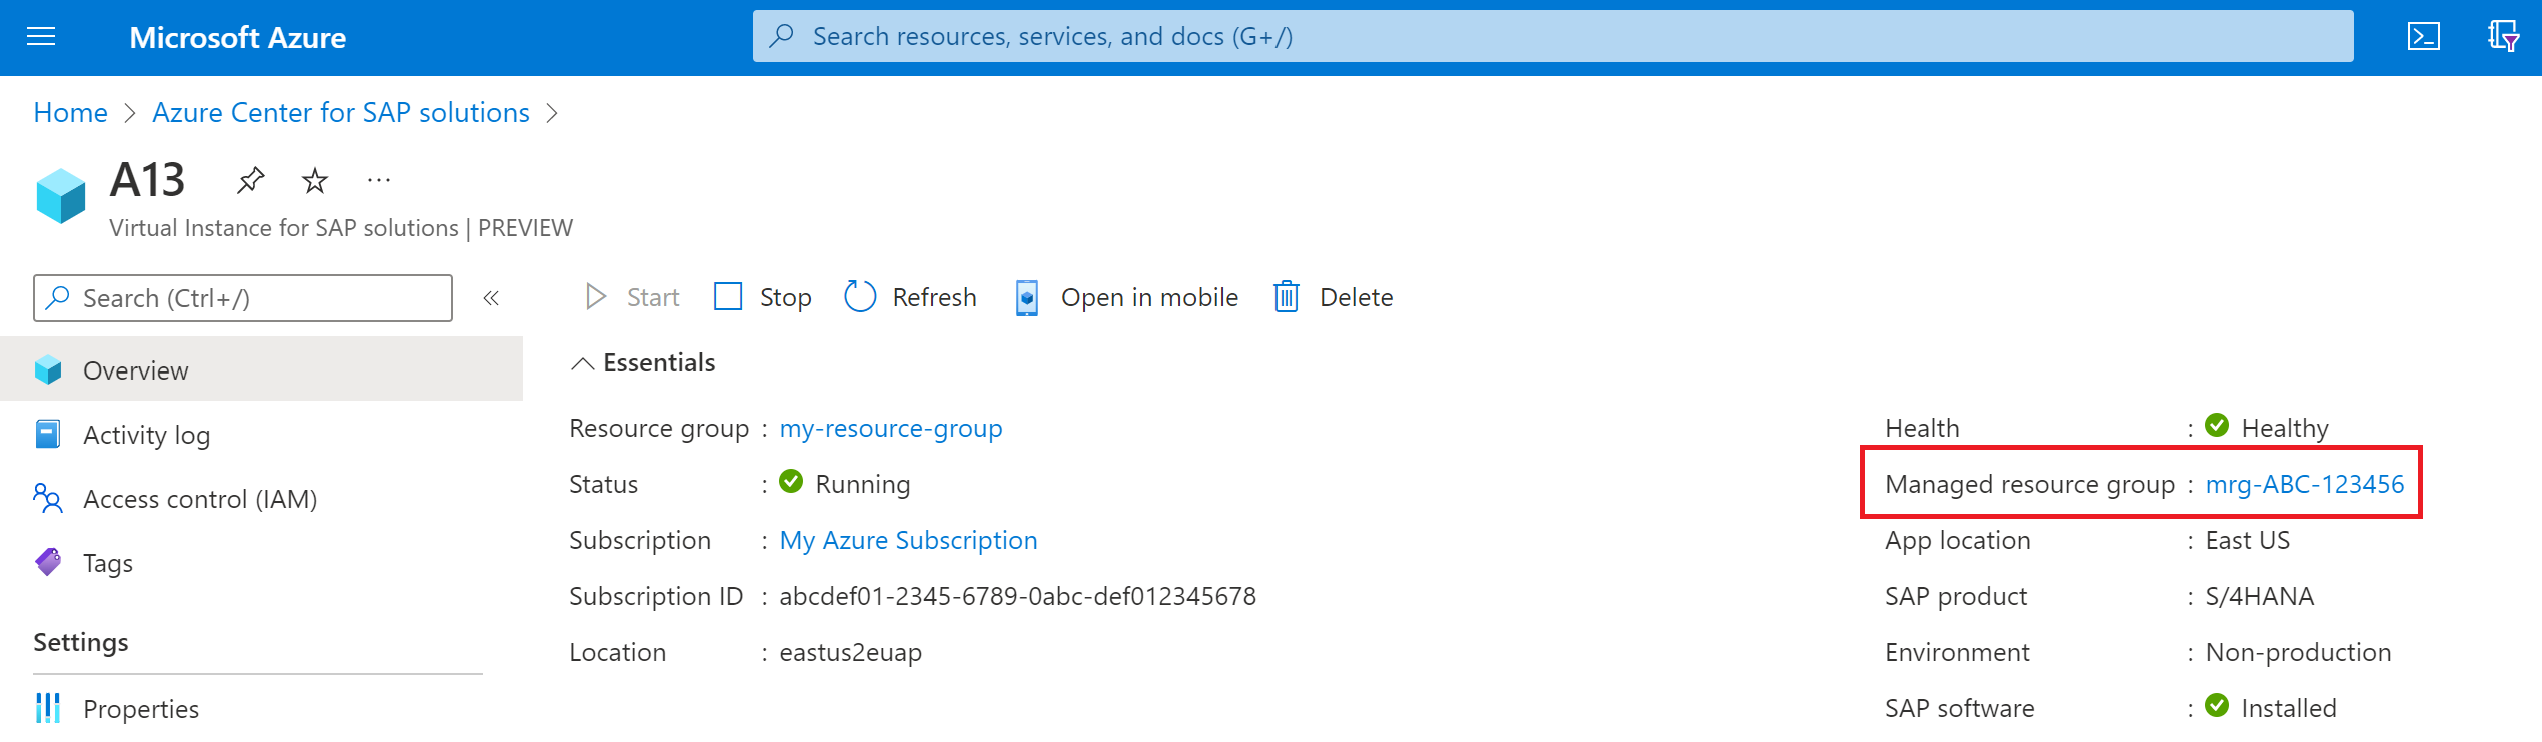Mark A13 as a favorite
2542x742 pixels.
click(x=315, y=181)
